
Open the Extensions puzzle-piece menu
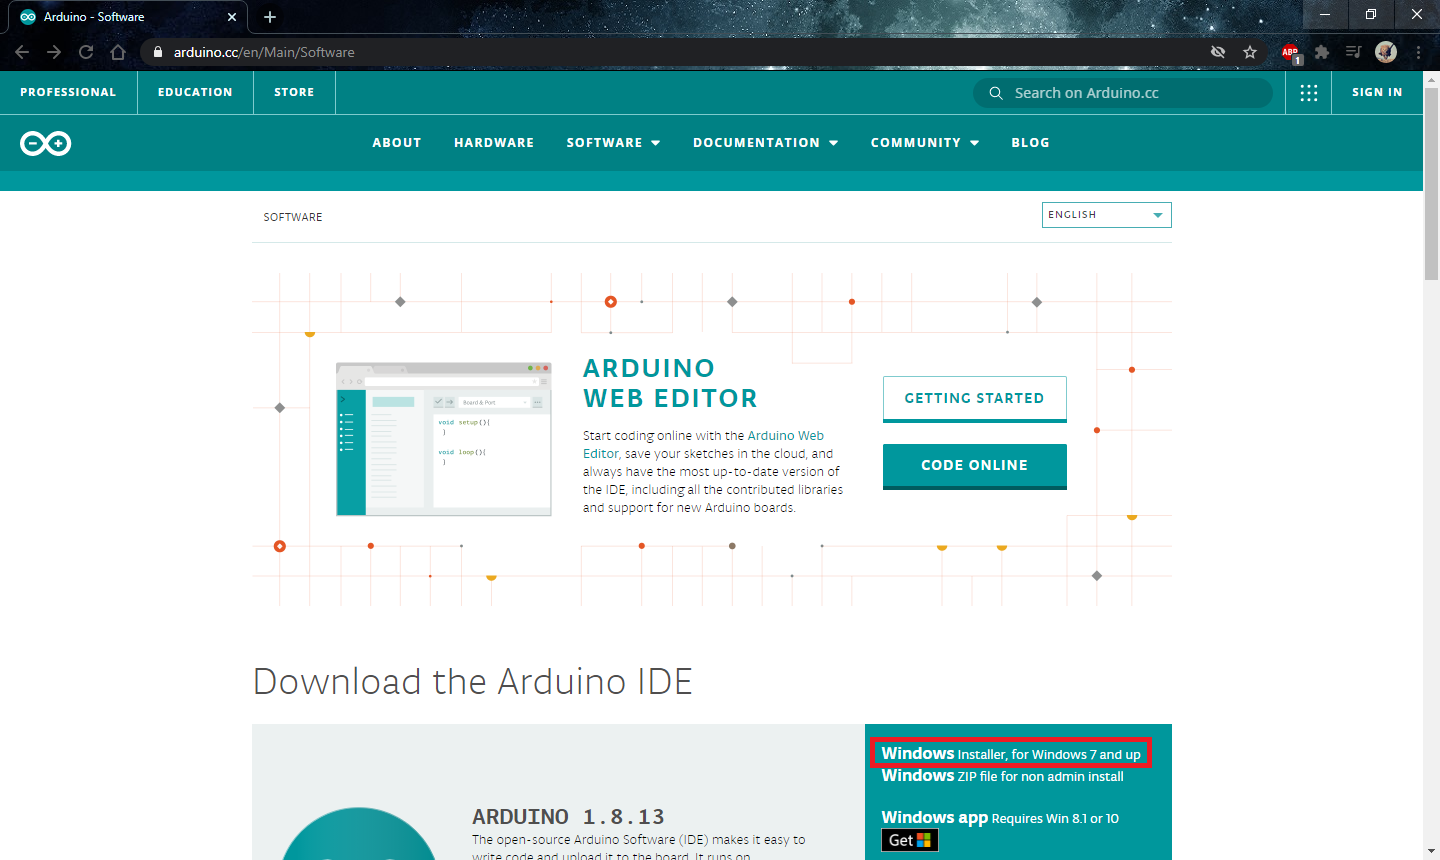(x=1322, y=52)
